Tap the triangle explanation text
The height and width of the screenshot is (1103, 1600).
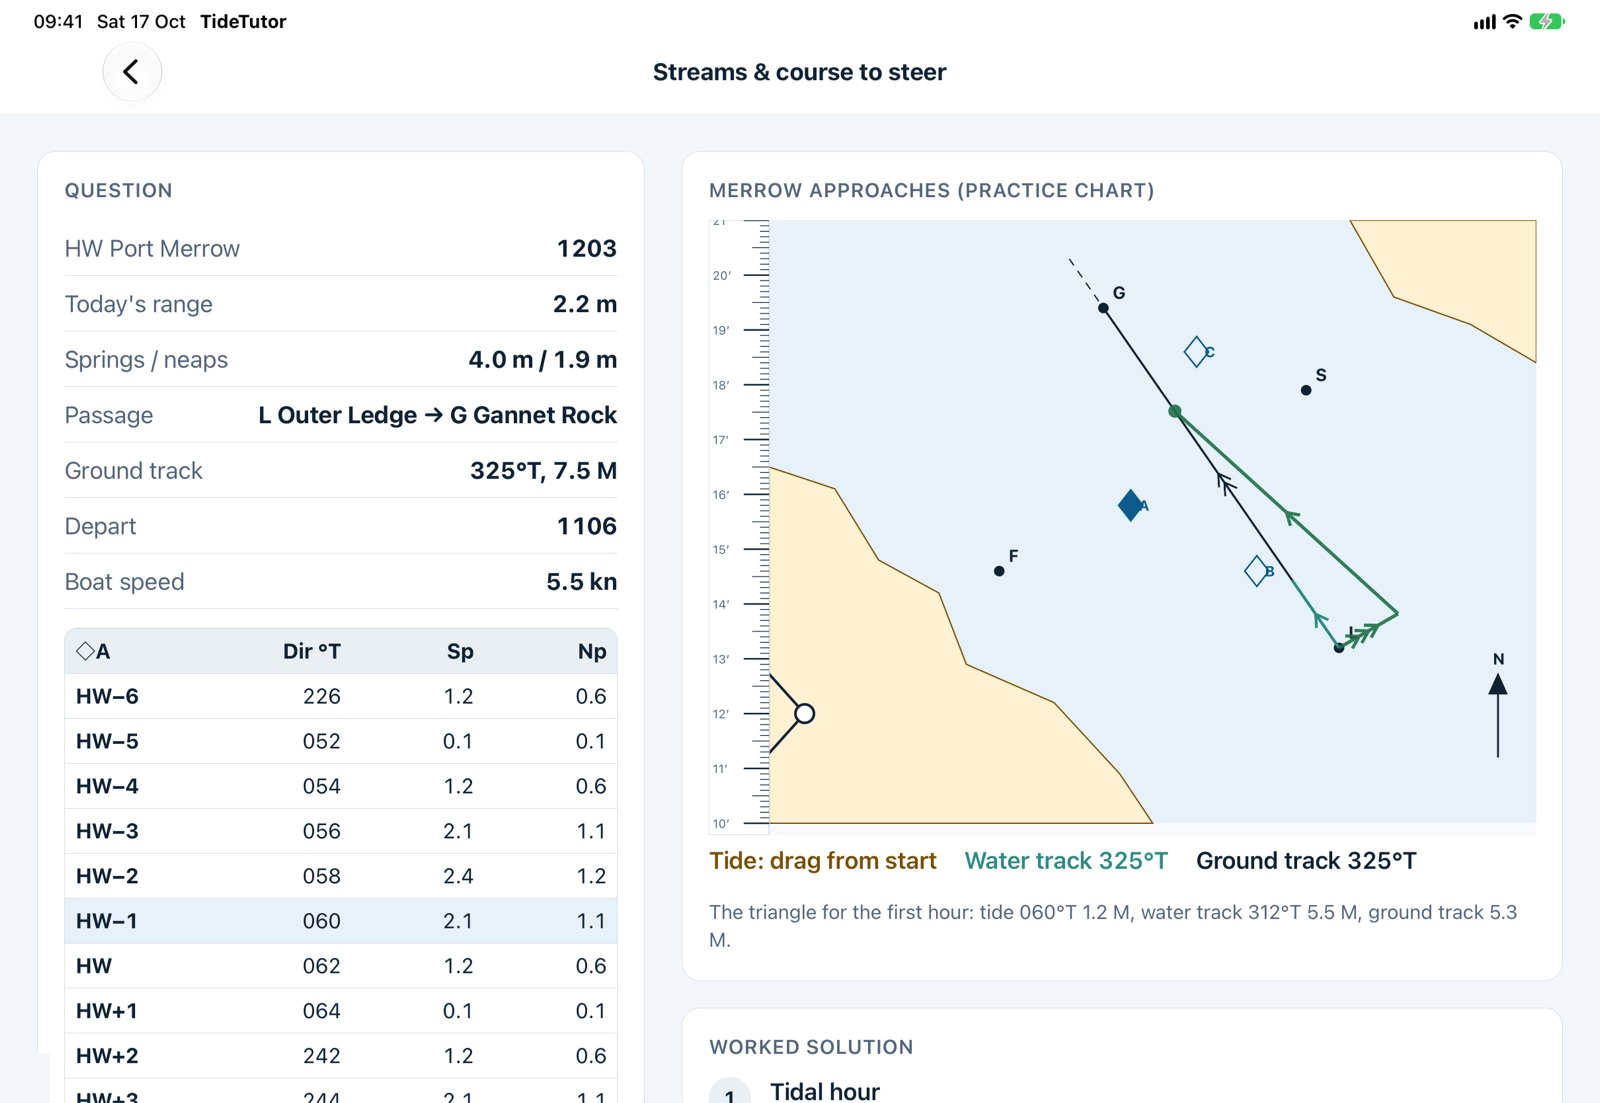point(1113,926)
